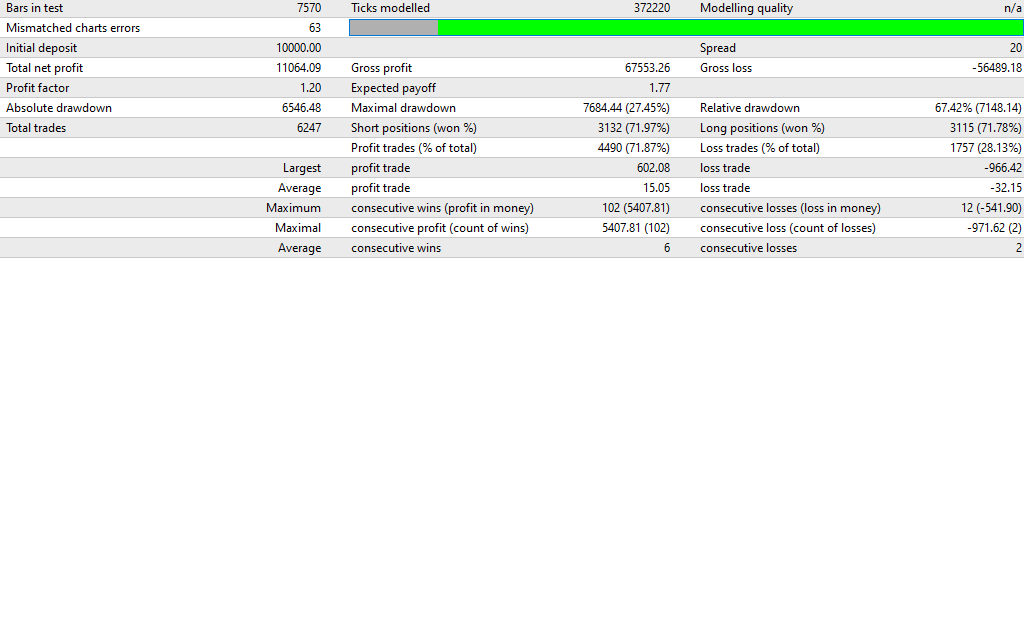The width and height of the screenshot is (1024, 640).
Task: Click the Relative drawdown percentage value
Action: click(x=978, y=108)
